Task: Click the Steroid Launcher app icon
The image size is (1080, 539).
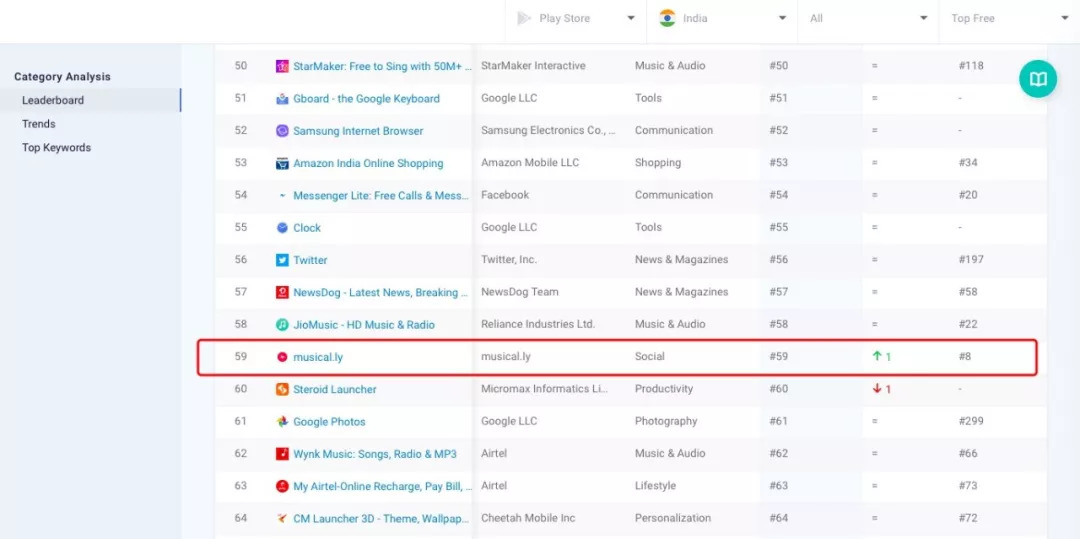Action: point(282,389)
